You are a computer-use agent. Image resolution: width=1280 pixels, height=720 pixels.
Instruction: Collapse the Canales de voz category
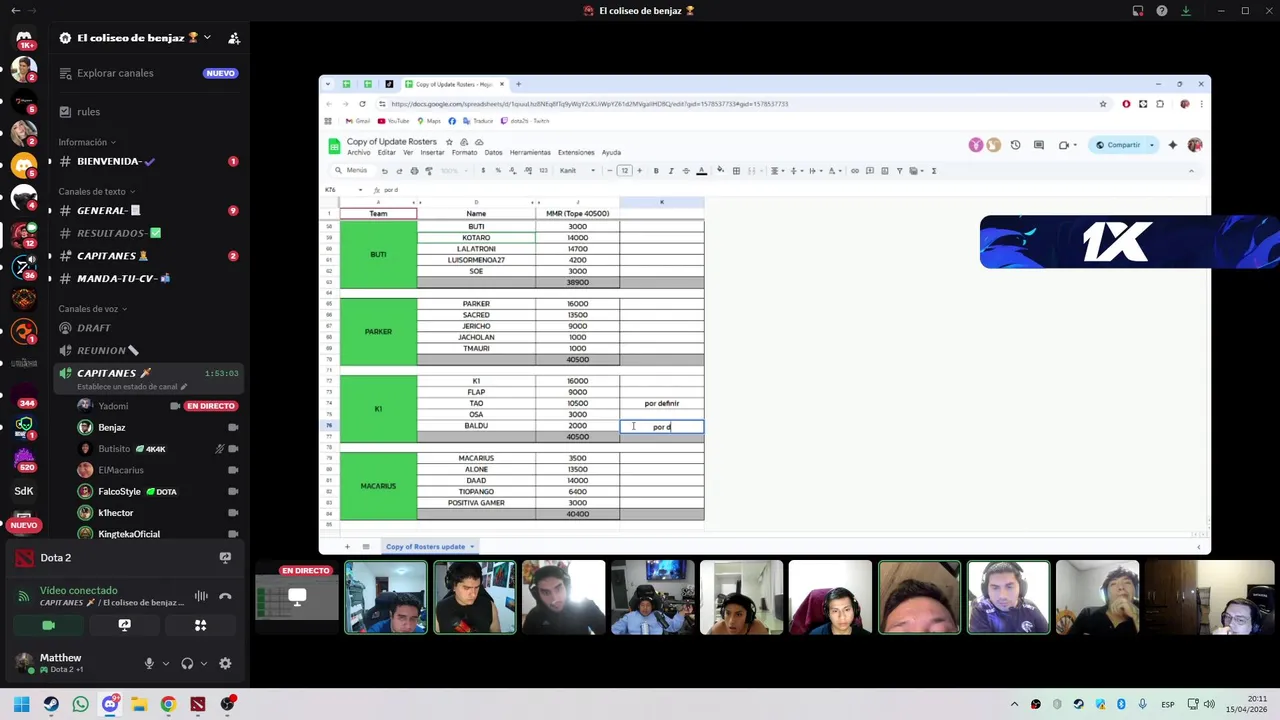[92, 309]
